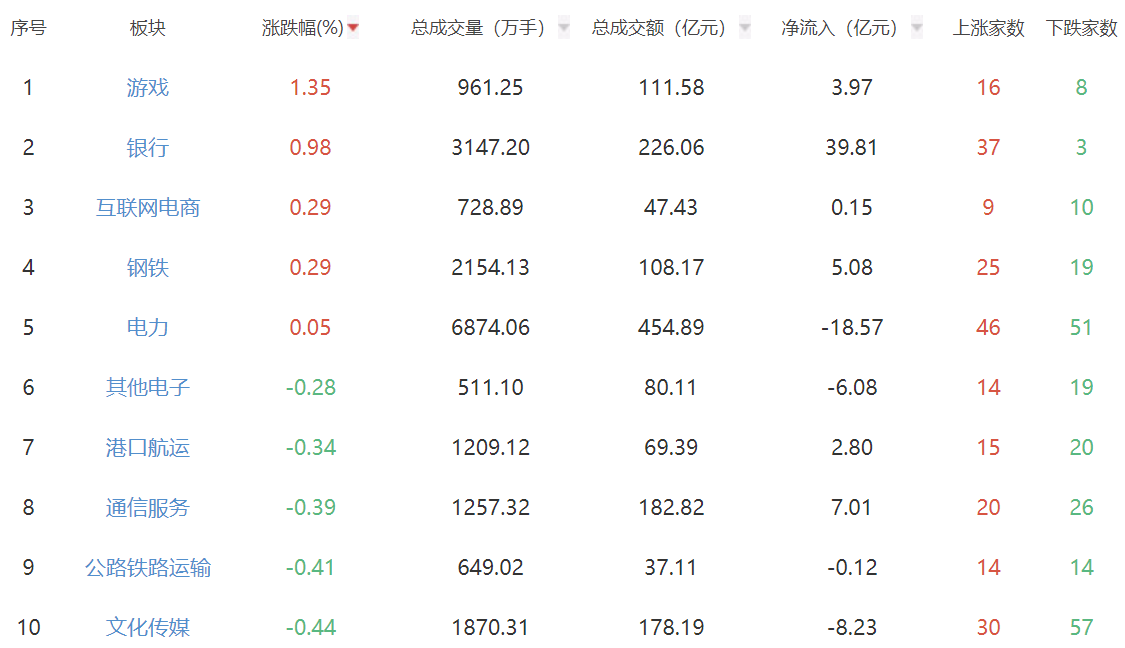
Task: Open the 港口航运 sector link
Action: click(x=148, y=448)
